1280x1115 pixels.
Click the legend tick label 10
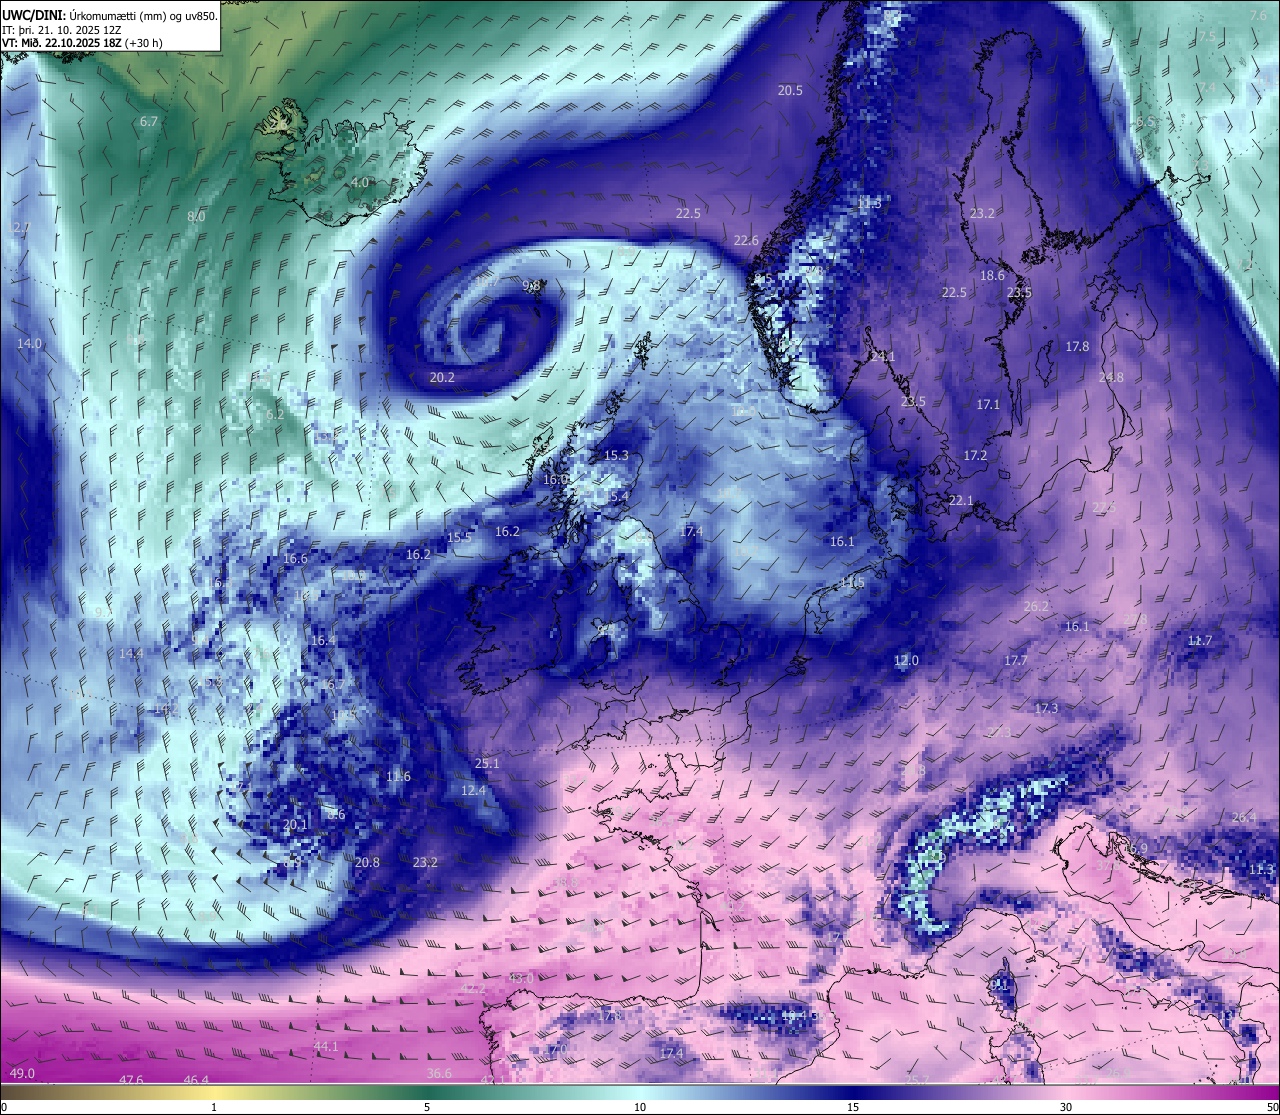[x=640, y=1107]
